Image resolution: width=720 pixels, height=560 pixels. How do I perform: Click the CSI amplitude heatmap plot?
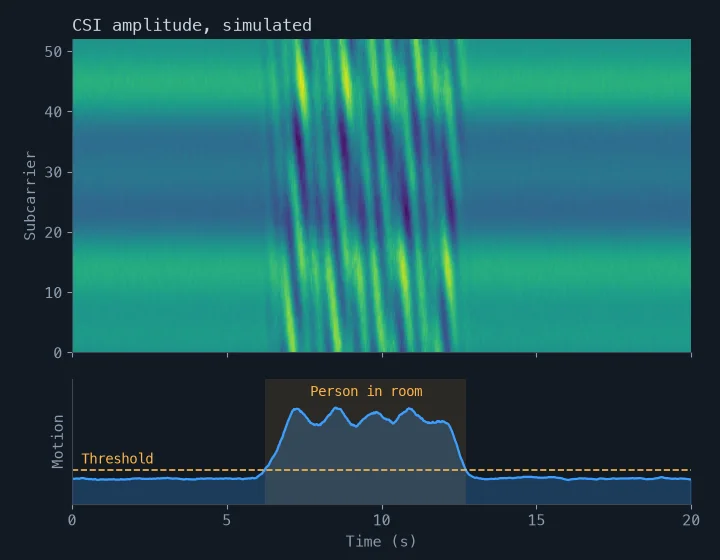[x=382, y=196]
